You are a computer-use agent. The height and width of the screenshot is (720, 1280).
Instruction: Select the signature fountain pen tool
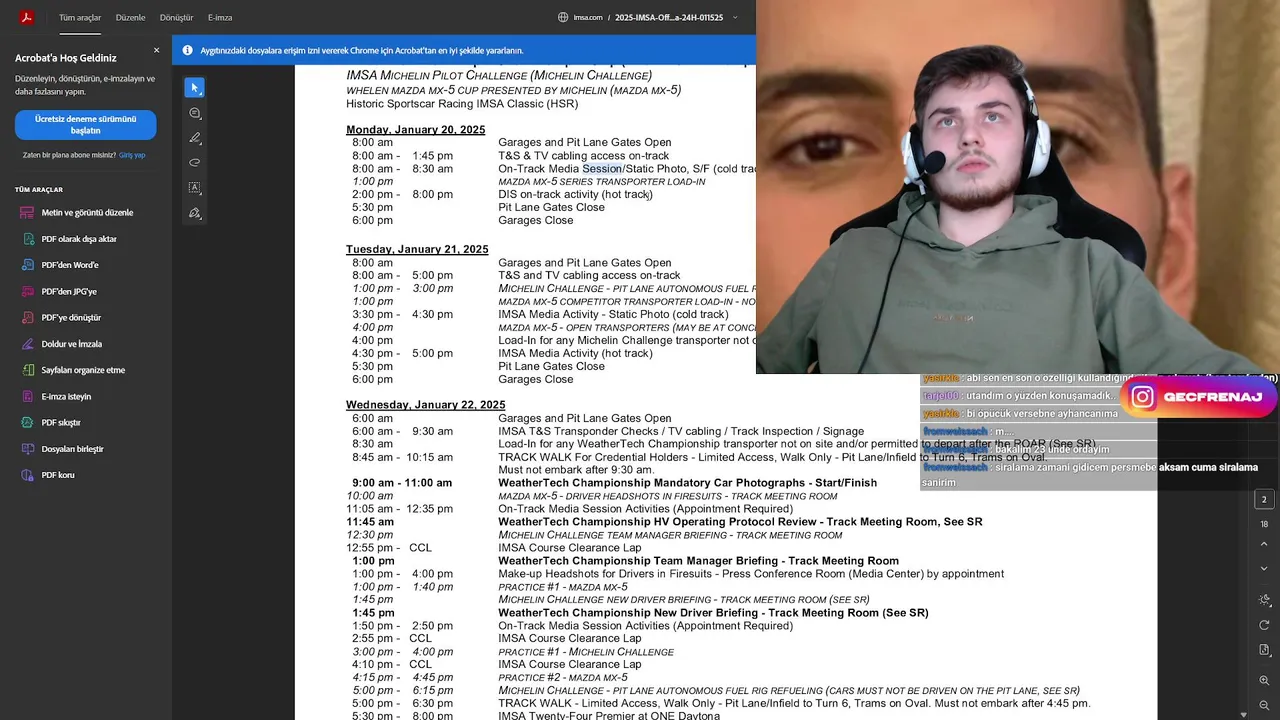click(195, 213)
